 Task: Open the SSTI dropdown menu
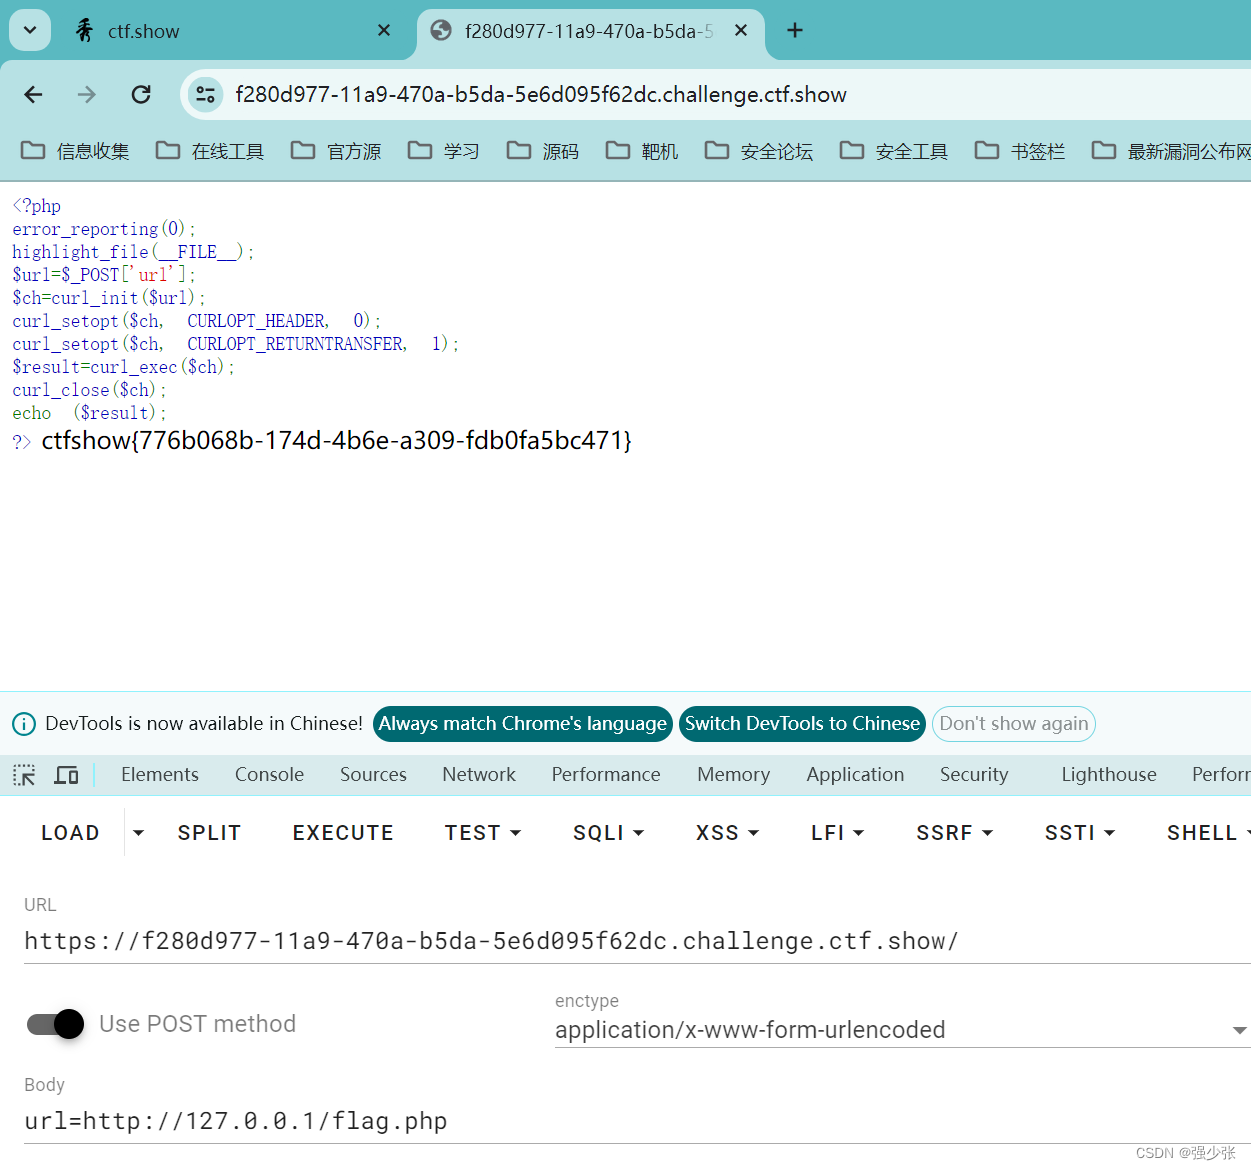(x=1080, y=833)
